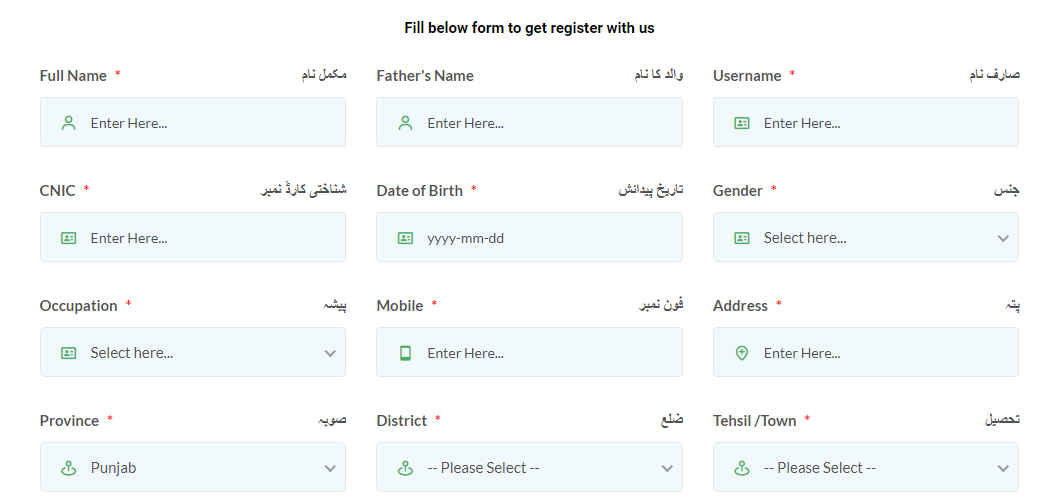
Task: Click the person icon in Father's Name field
Action: pyautogui.click(x=405, y=123)
